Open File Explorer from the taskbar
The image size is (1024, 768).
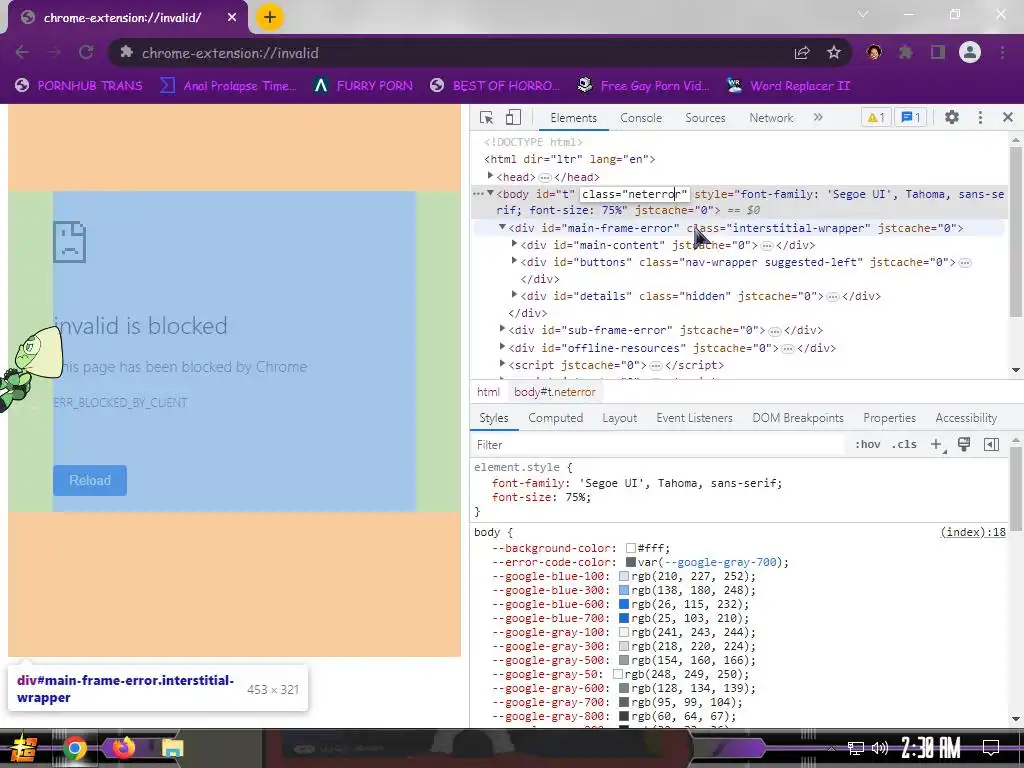pyautogui.click(x=172, y=748)
